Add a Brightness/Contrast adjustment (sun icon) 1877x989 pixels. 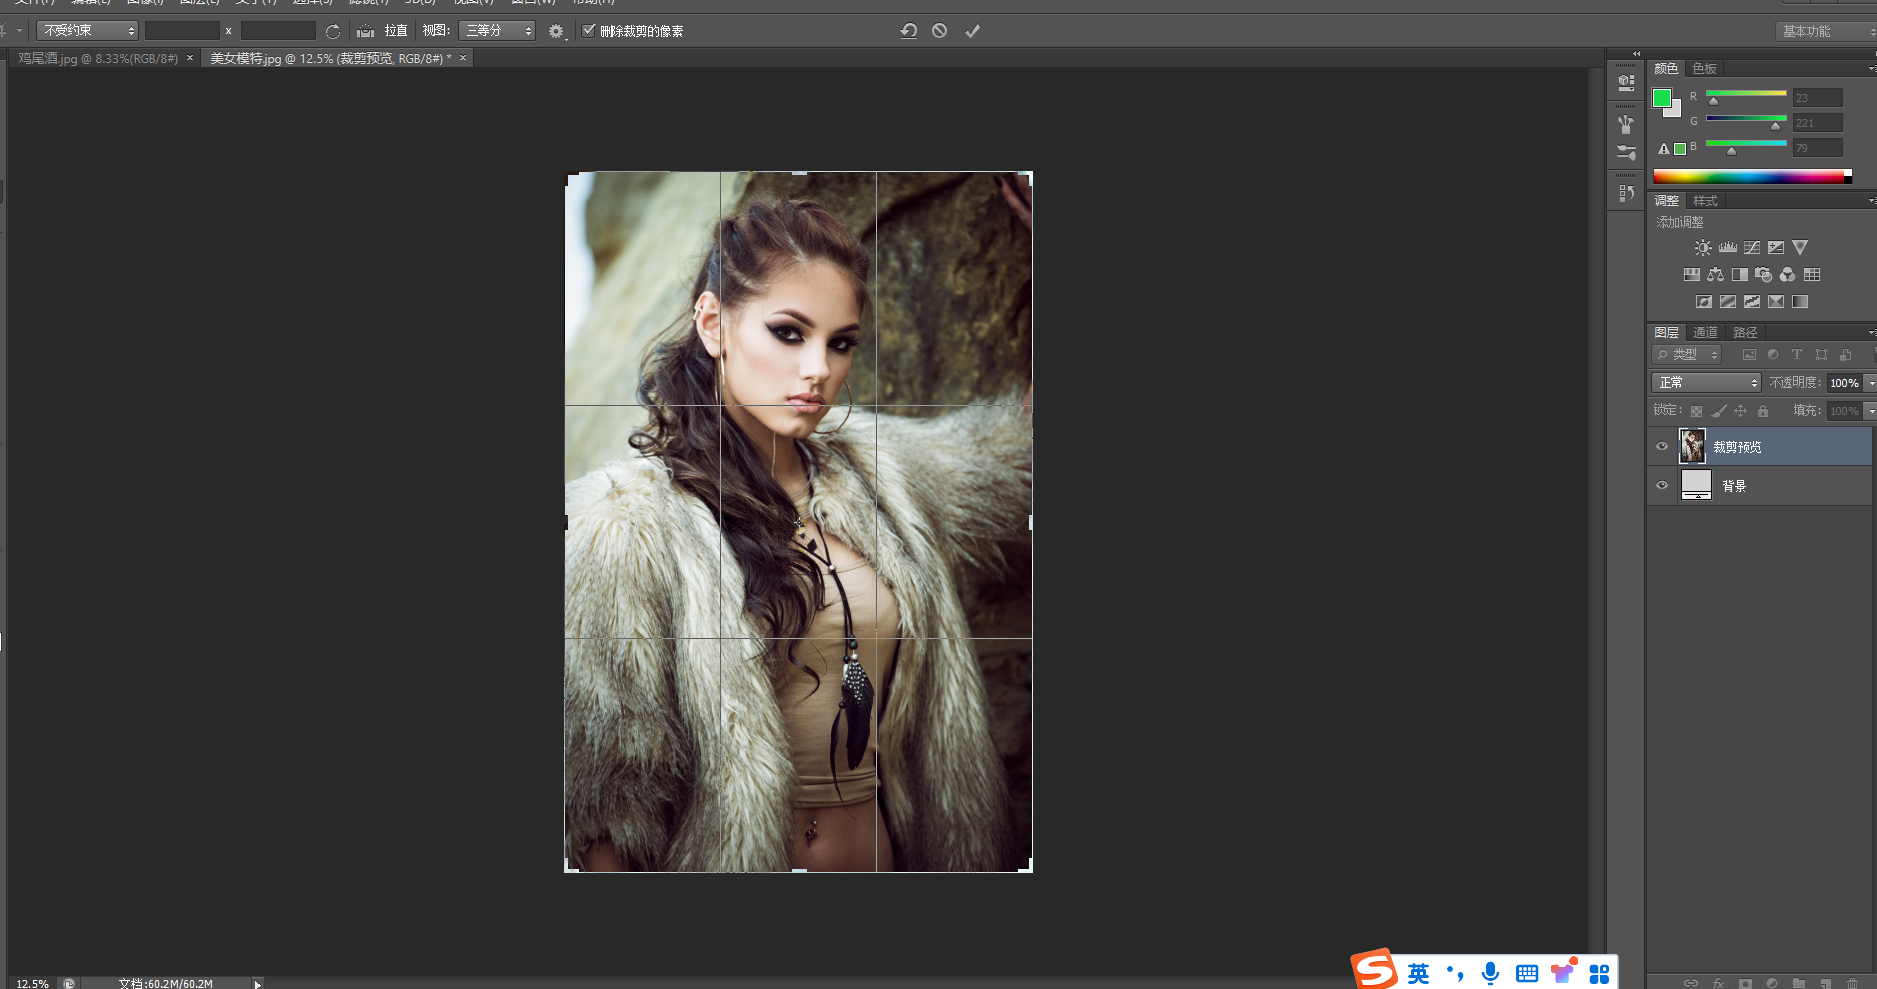1703,248
